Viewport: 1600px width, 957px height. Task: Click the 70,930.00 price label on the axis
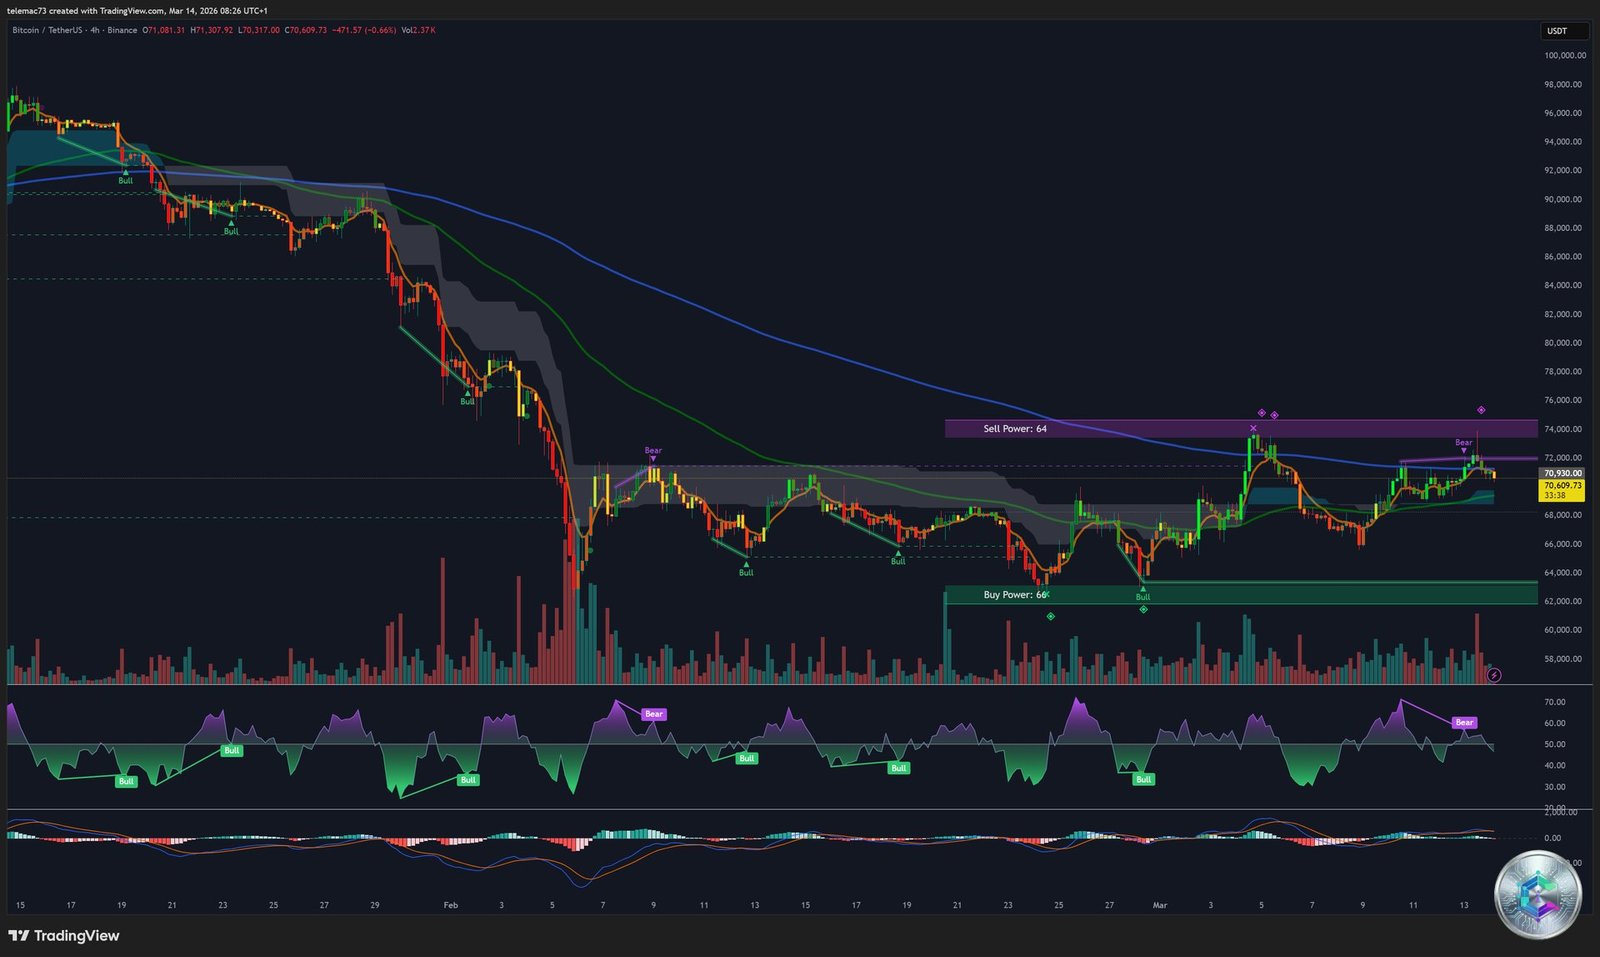pyautogui.click(x=1561, y=472)
